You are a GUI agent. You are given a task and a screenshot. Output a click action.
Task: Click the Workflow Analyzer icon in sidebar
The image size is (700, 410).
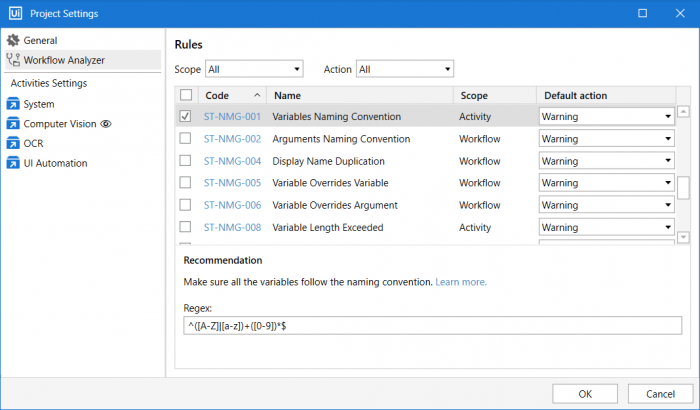point(13,61)
